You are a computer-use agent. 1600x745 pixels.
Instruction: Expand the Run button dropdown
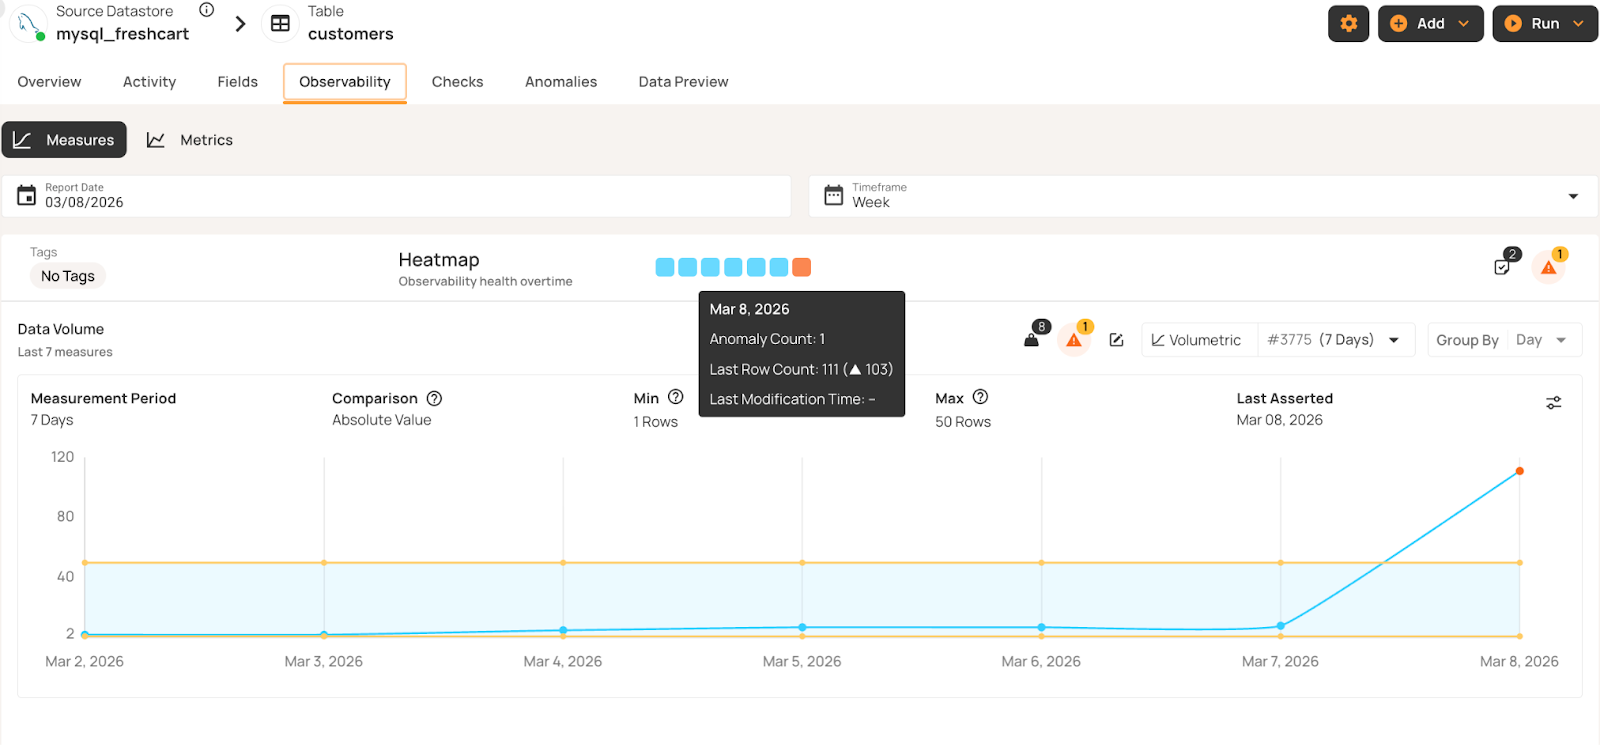1578,23
